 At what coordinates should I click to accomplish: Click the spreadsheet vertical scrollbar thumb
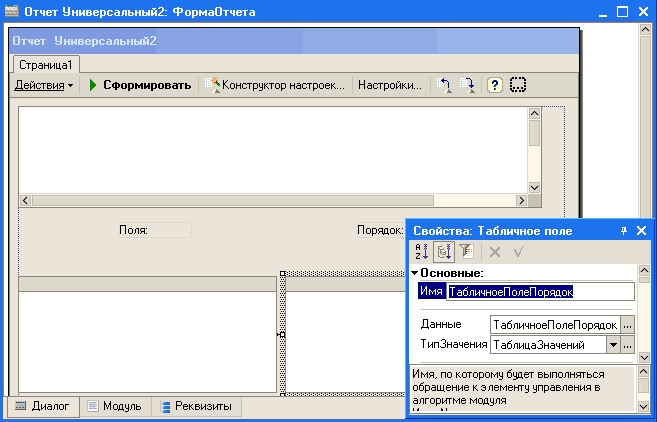[x=534, y=133]
